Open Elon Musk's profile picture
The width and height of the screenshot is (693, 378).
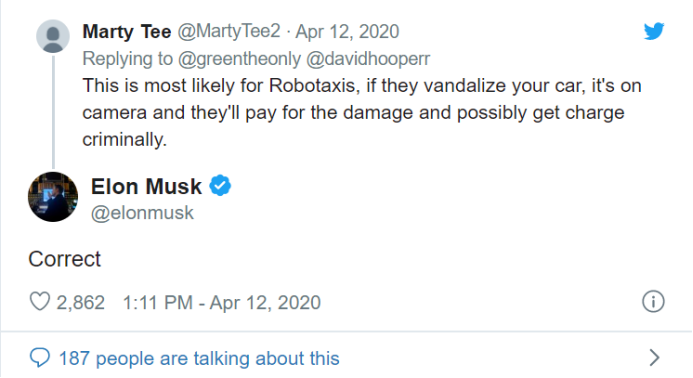[x=53, y=197]
